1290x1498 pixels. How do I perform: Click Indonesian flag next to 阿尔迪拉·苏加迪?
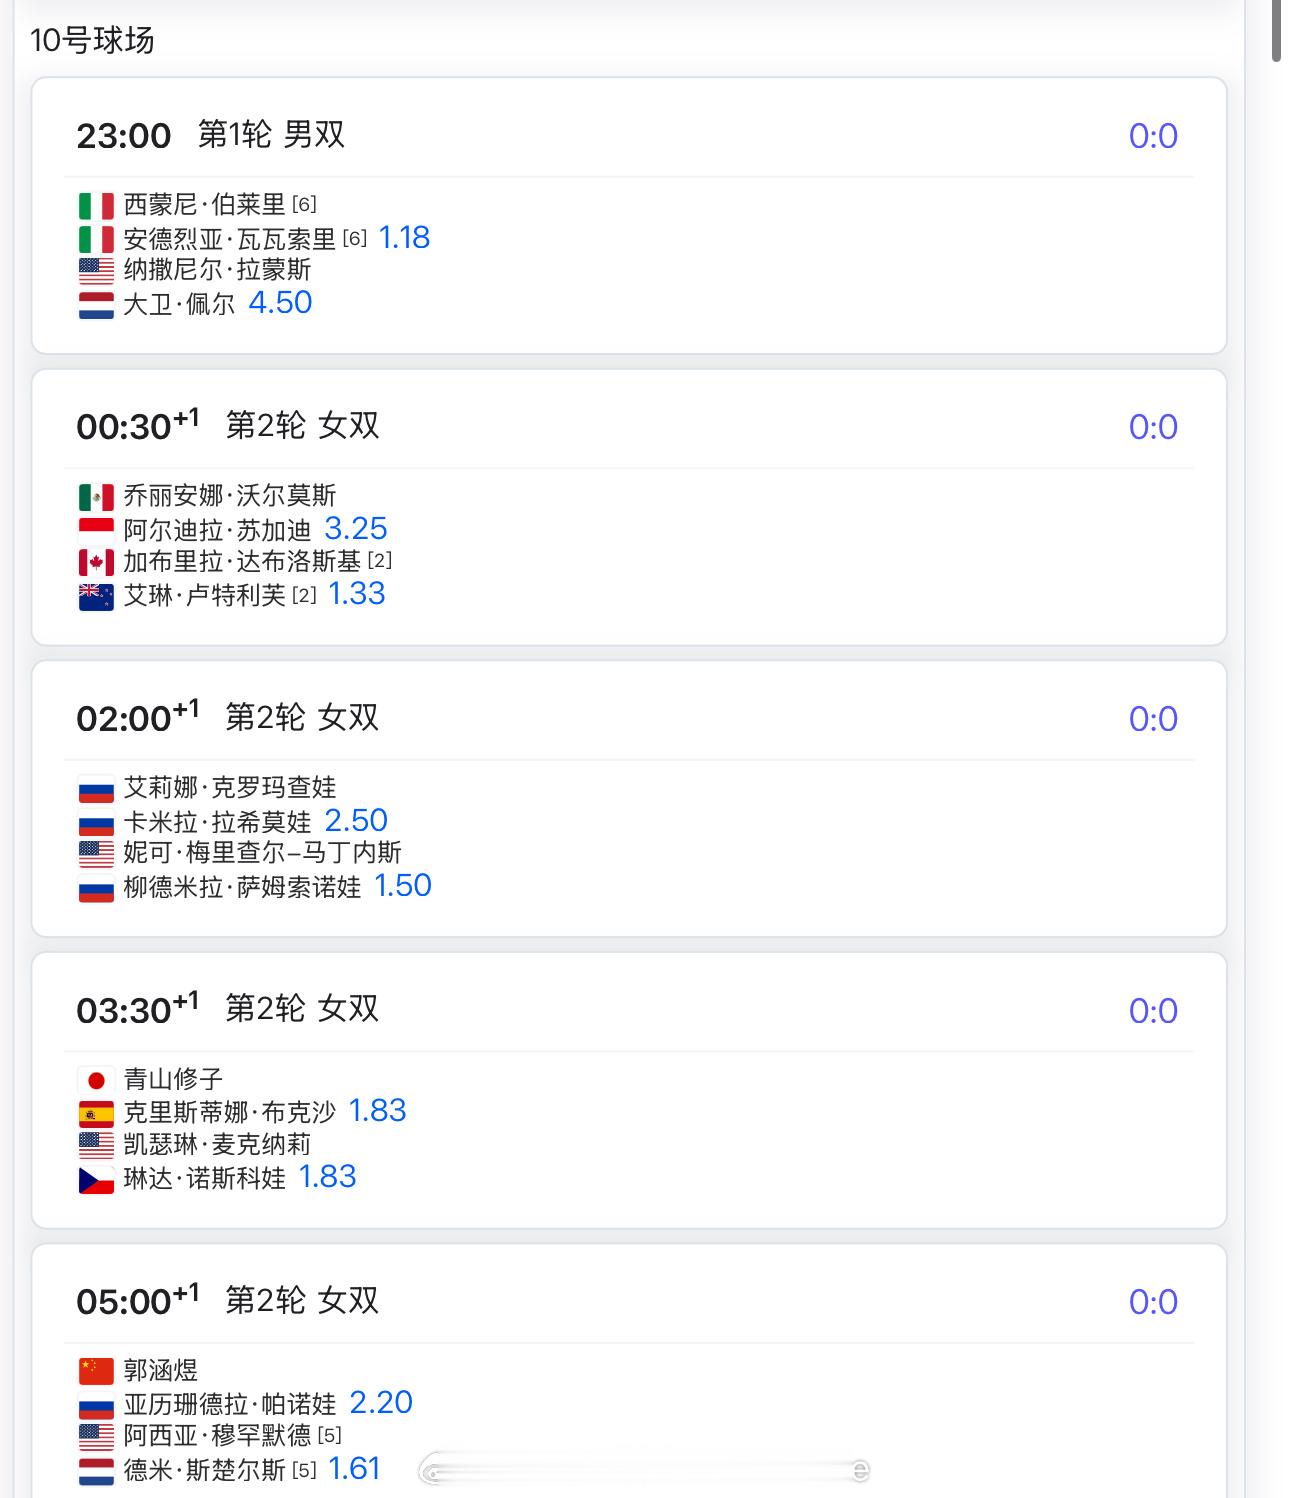[96, 530]
